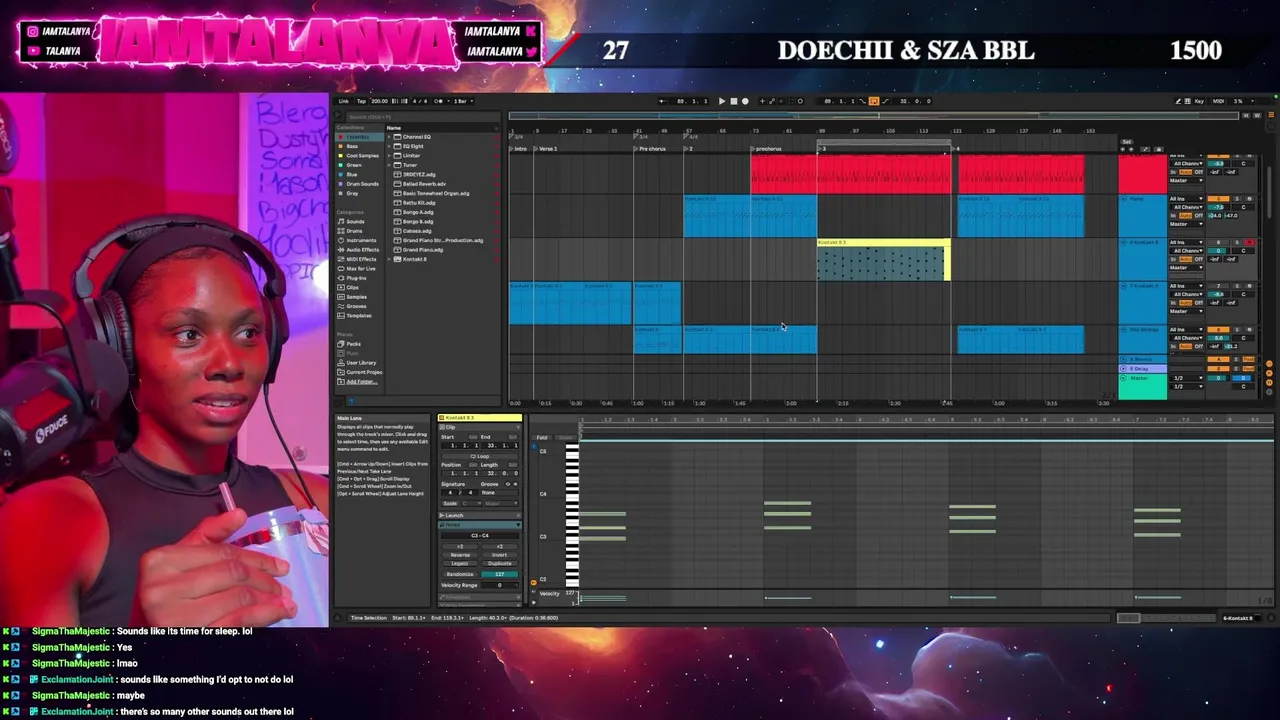Select Instruments category in browser
The width and height of the screenshot is (1280, 720).
[361, 240]
